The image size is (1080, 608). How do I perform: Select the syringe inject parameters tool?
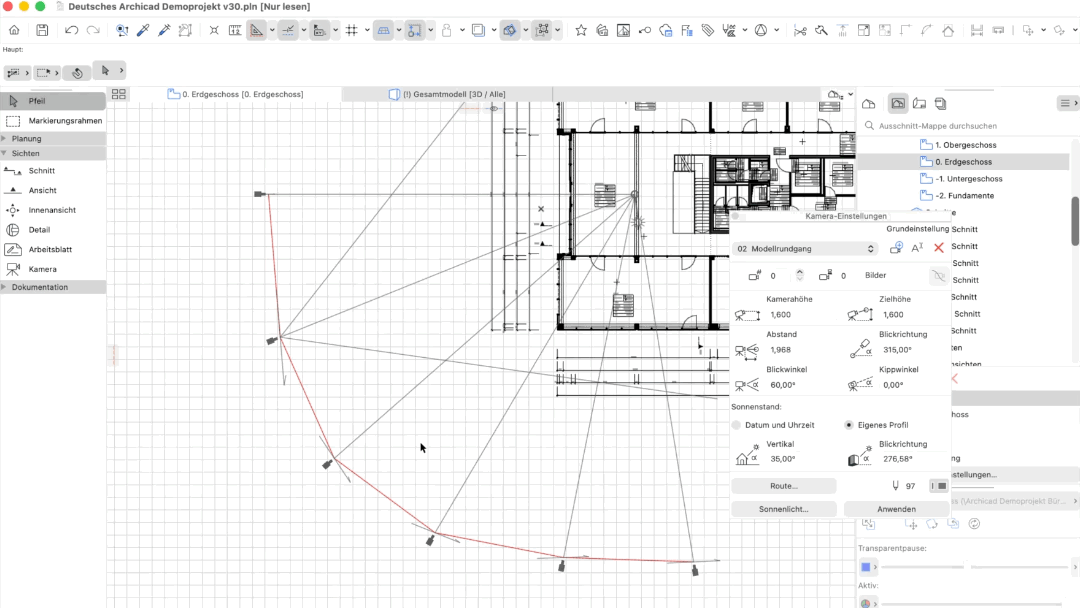(x=164, y=30)
